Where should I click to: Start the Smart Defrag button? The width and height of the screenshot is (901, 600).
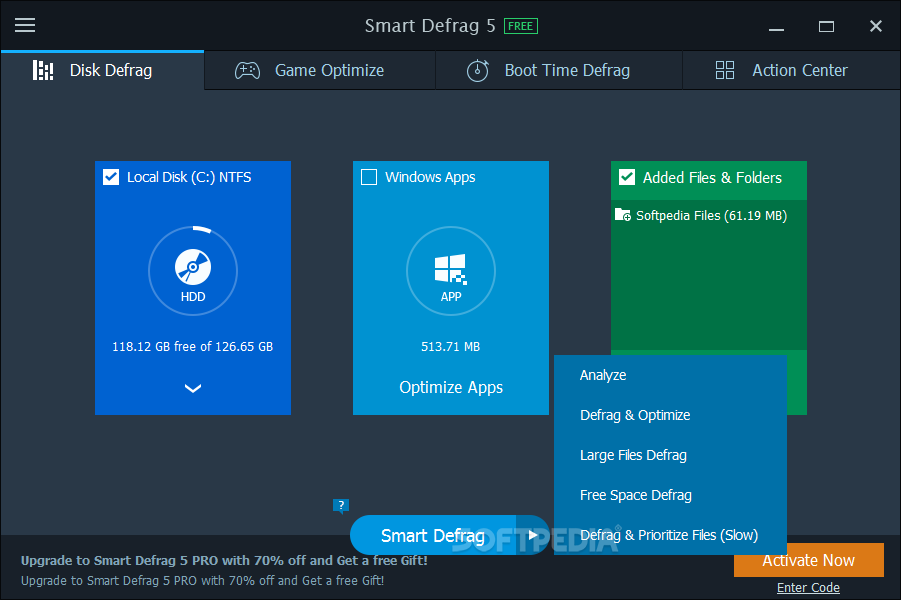coord(433,535)
